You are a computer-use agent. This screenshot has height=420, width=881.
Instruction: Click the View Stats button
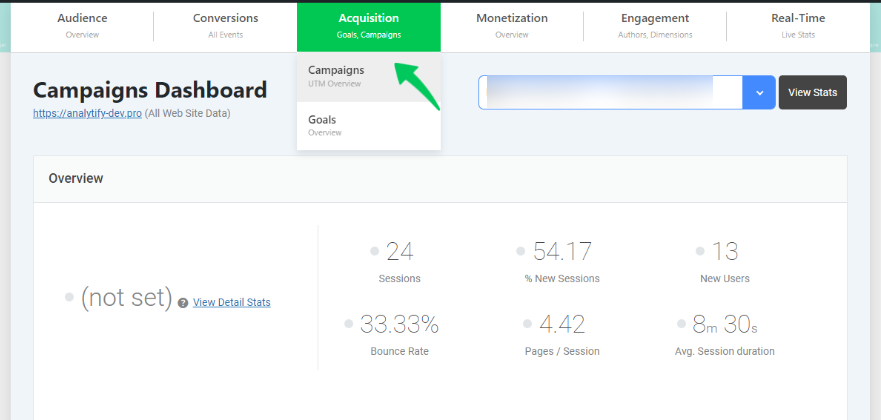click(x=812, y=93)
